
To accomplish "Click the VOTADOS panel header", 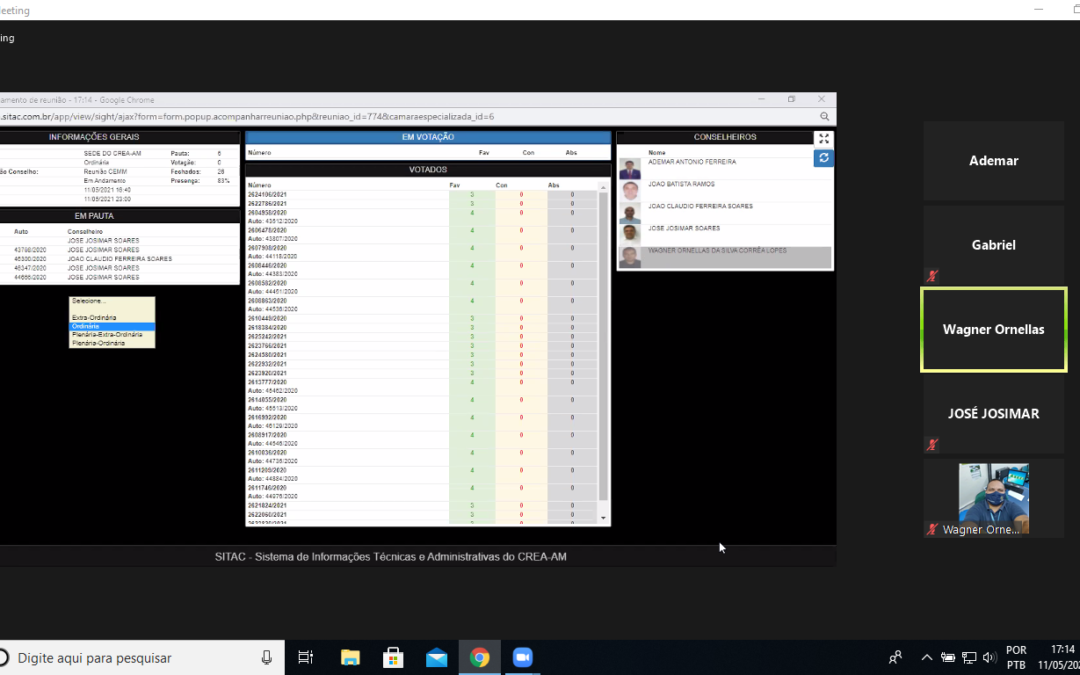I will (428, 169).
